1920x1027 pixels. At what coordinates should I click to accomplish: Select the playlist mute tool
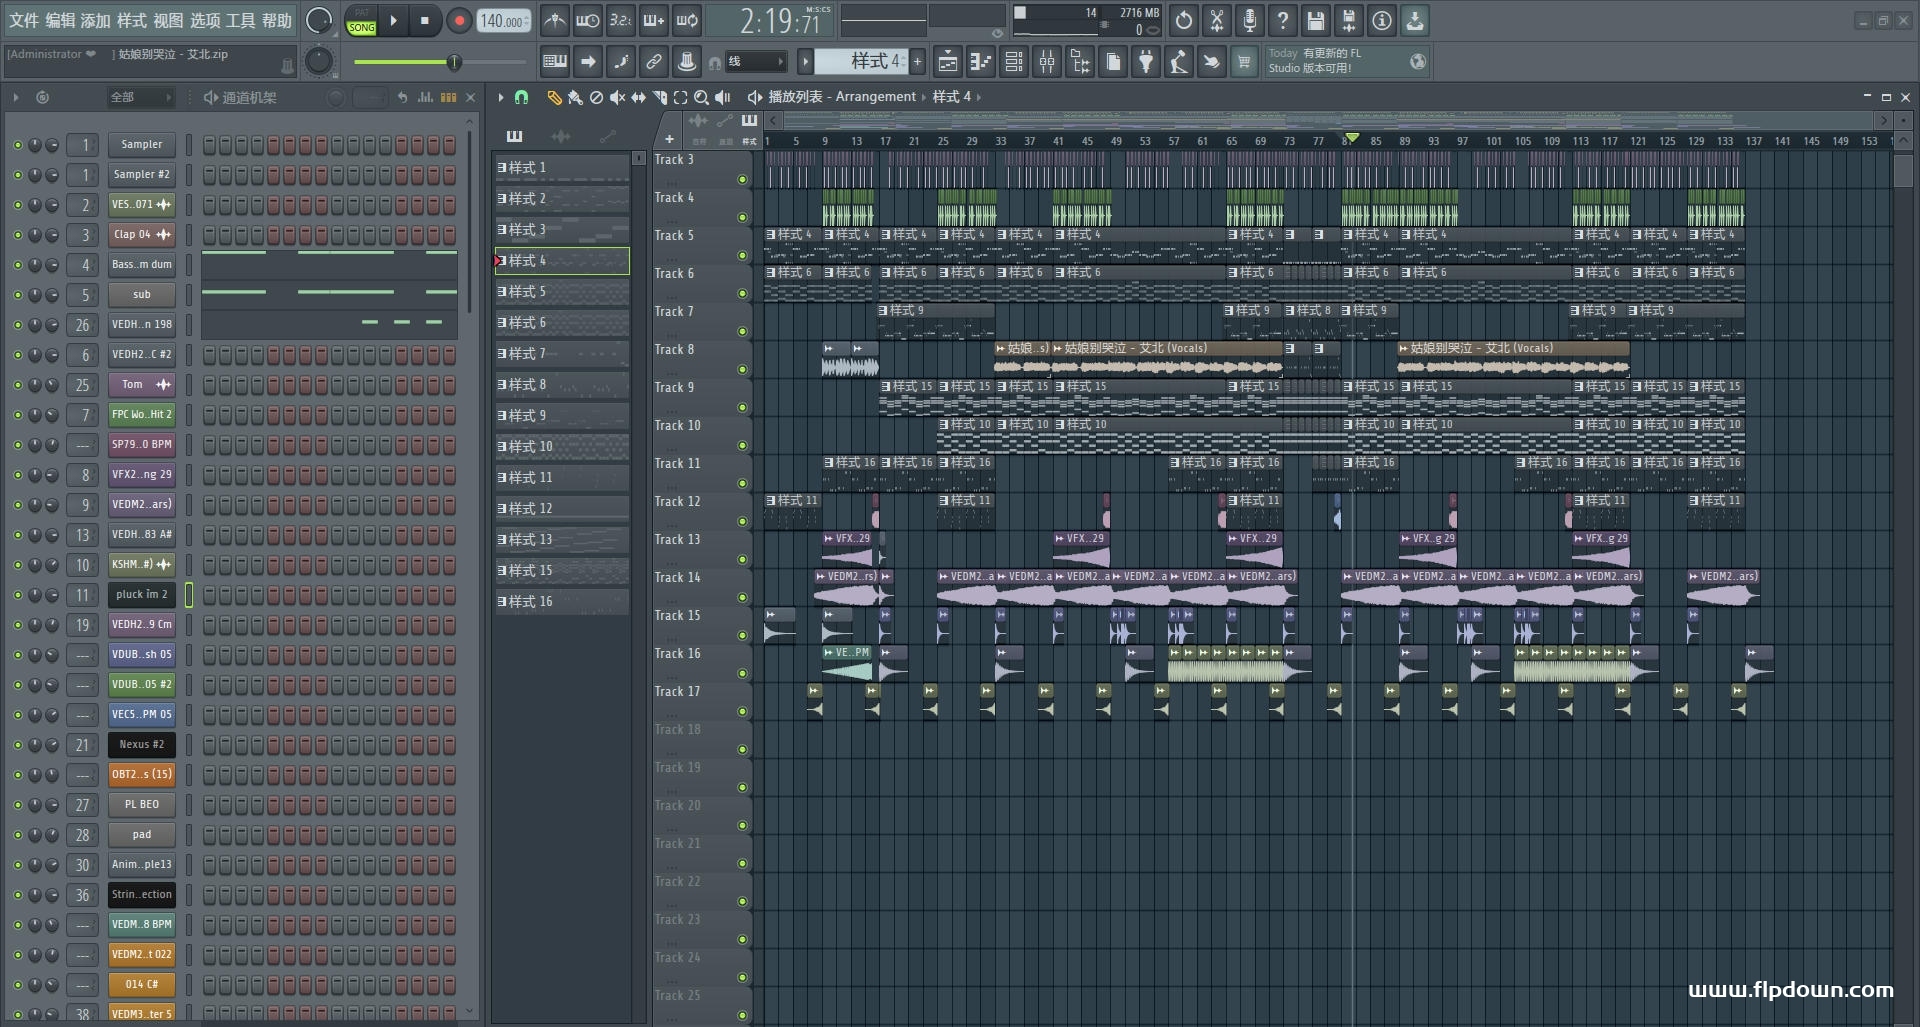[617, 97]
